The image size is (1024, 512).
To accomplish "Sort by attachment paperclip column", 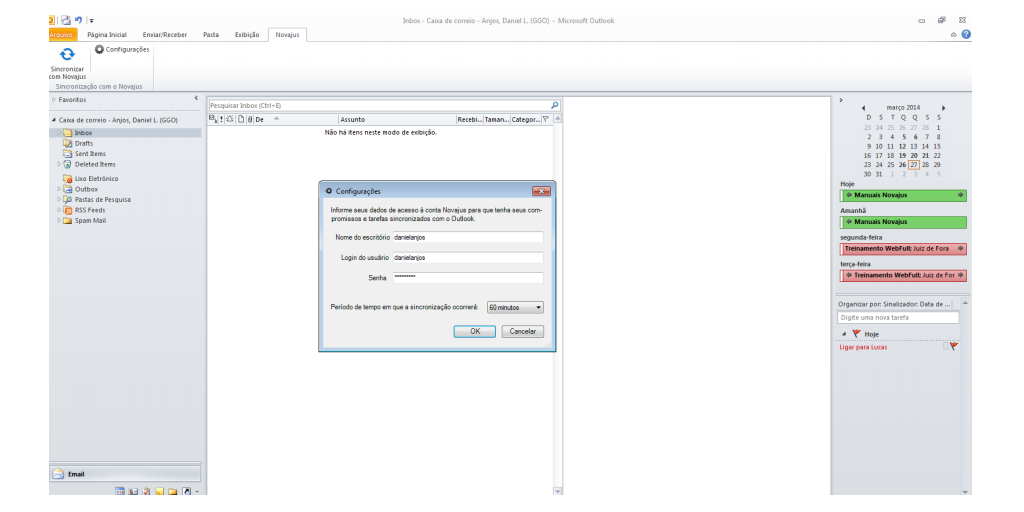I will coord(249,120).
